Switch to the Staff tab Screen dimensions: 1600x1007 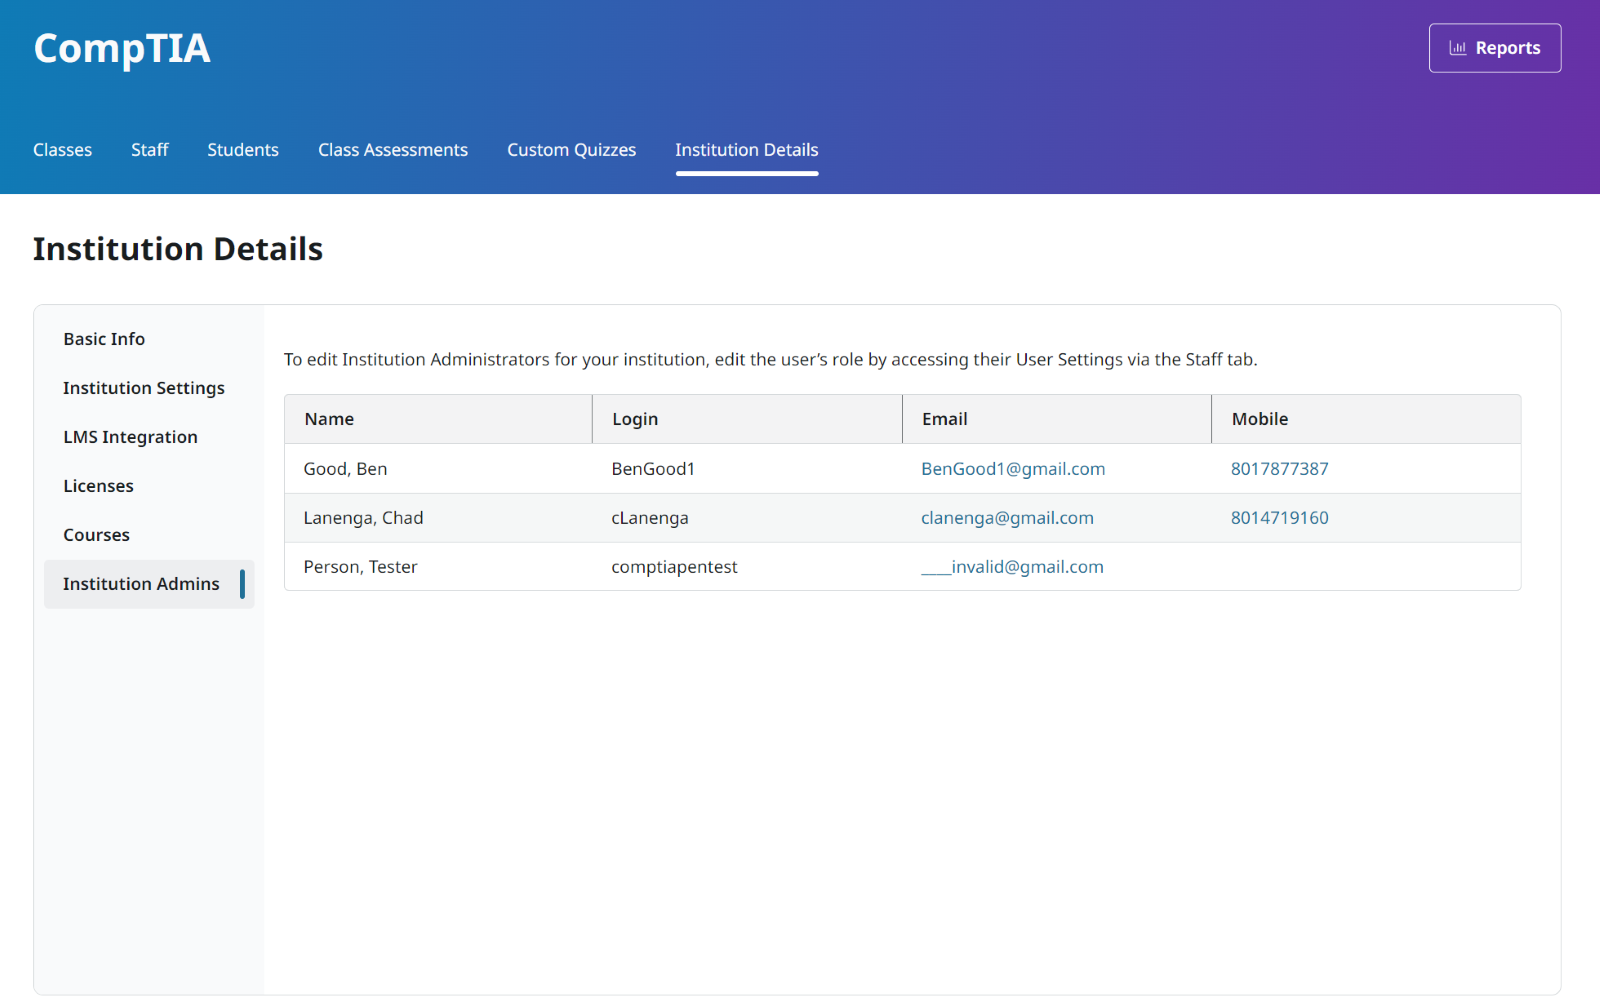[149, 150]
